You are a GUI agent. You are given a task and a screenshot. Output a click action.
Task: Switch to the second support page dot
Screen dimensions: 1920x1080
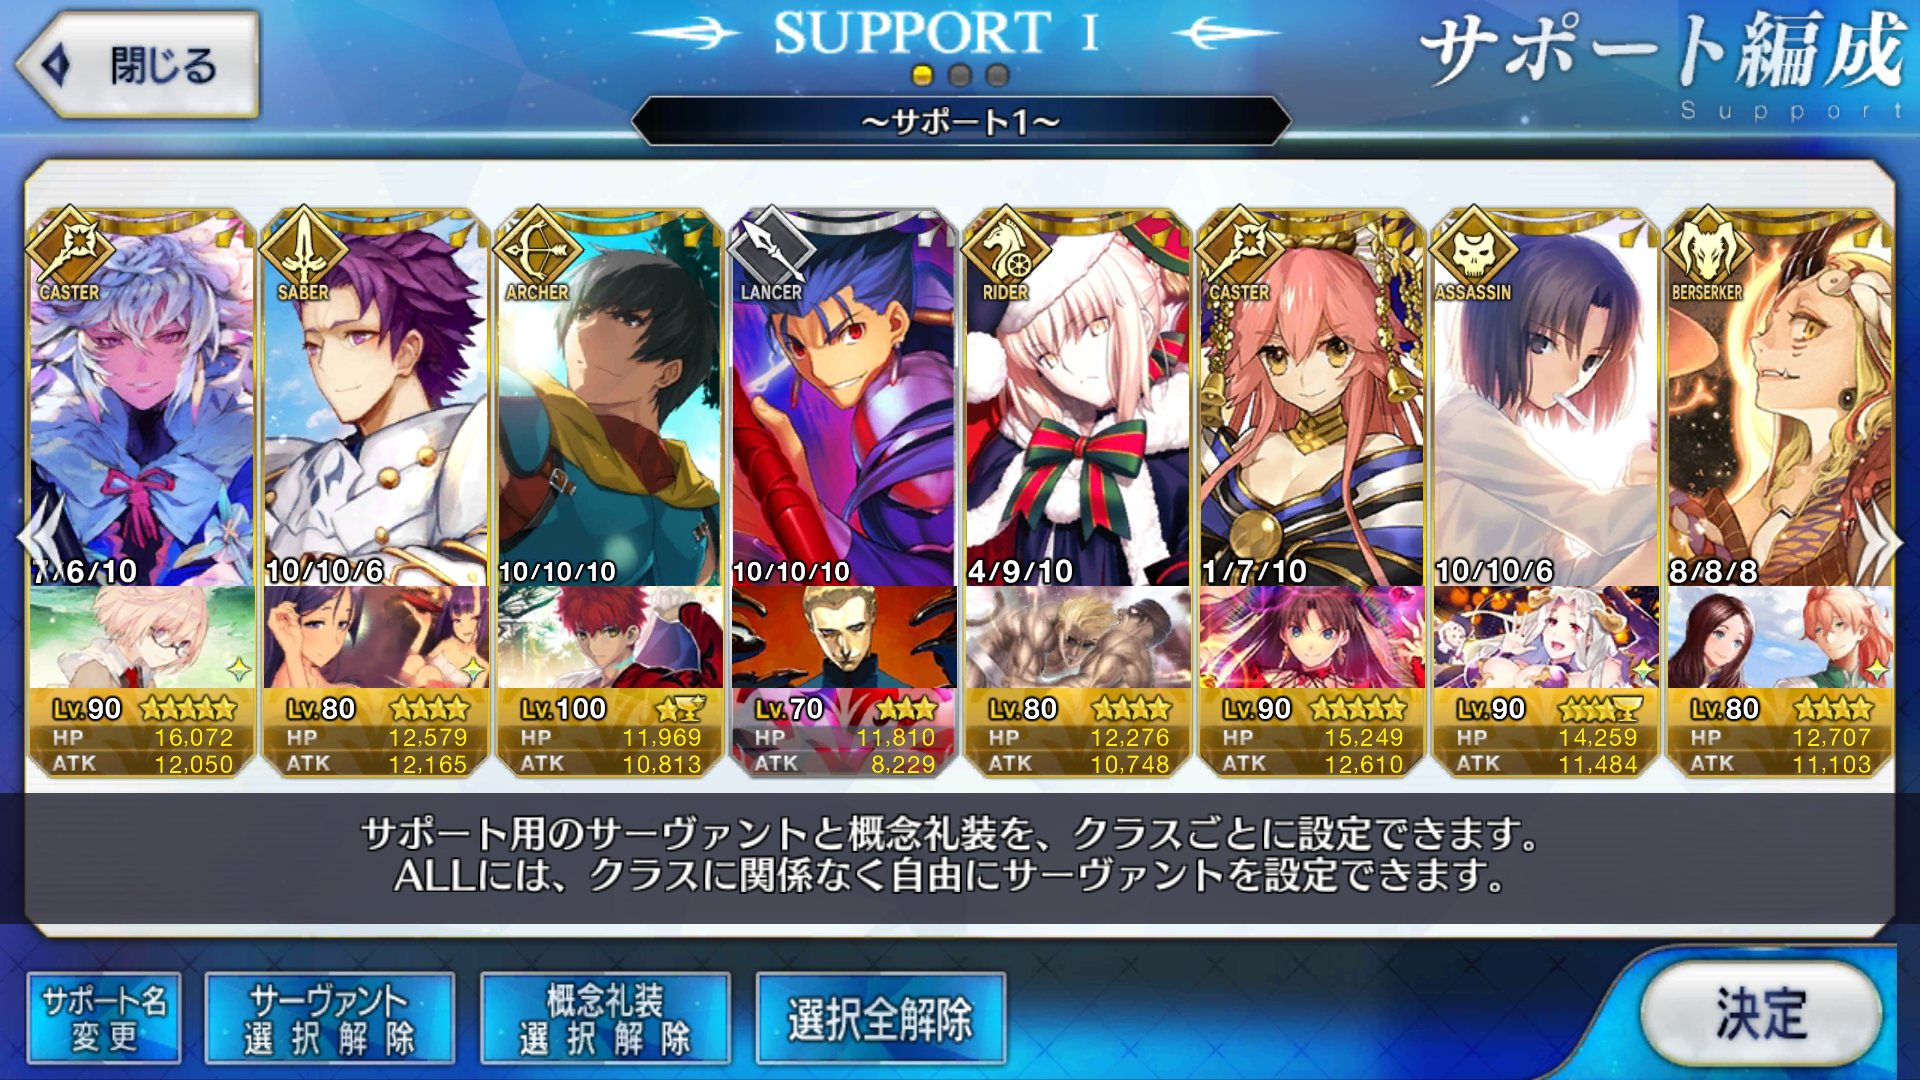[960, 75]
